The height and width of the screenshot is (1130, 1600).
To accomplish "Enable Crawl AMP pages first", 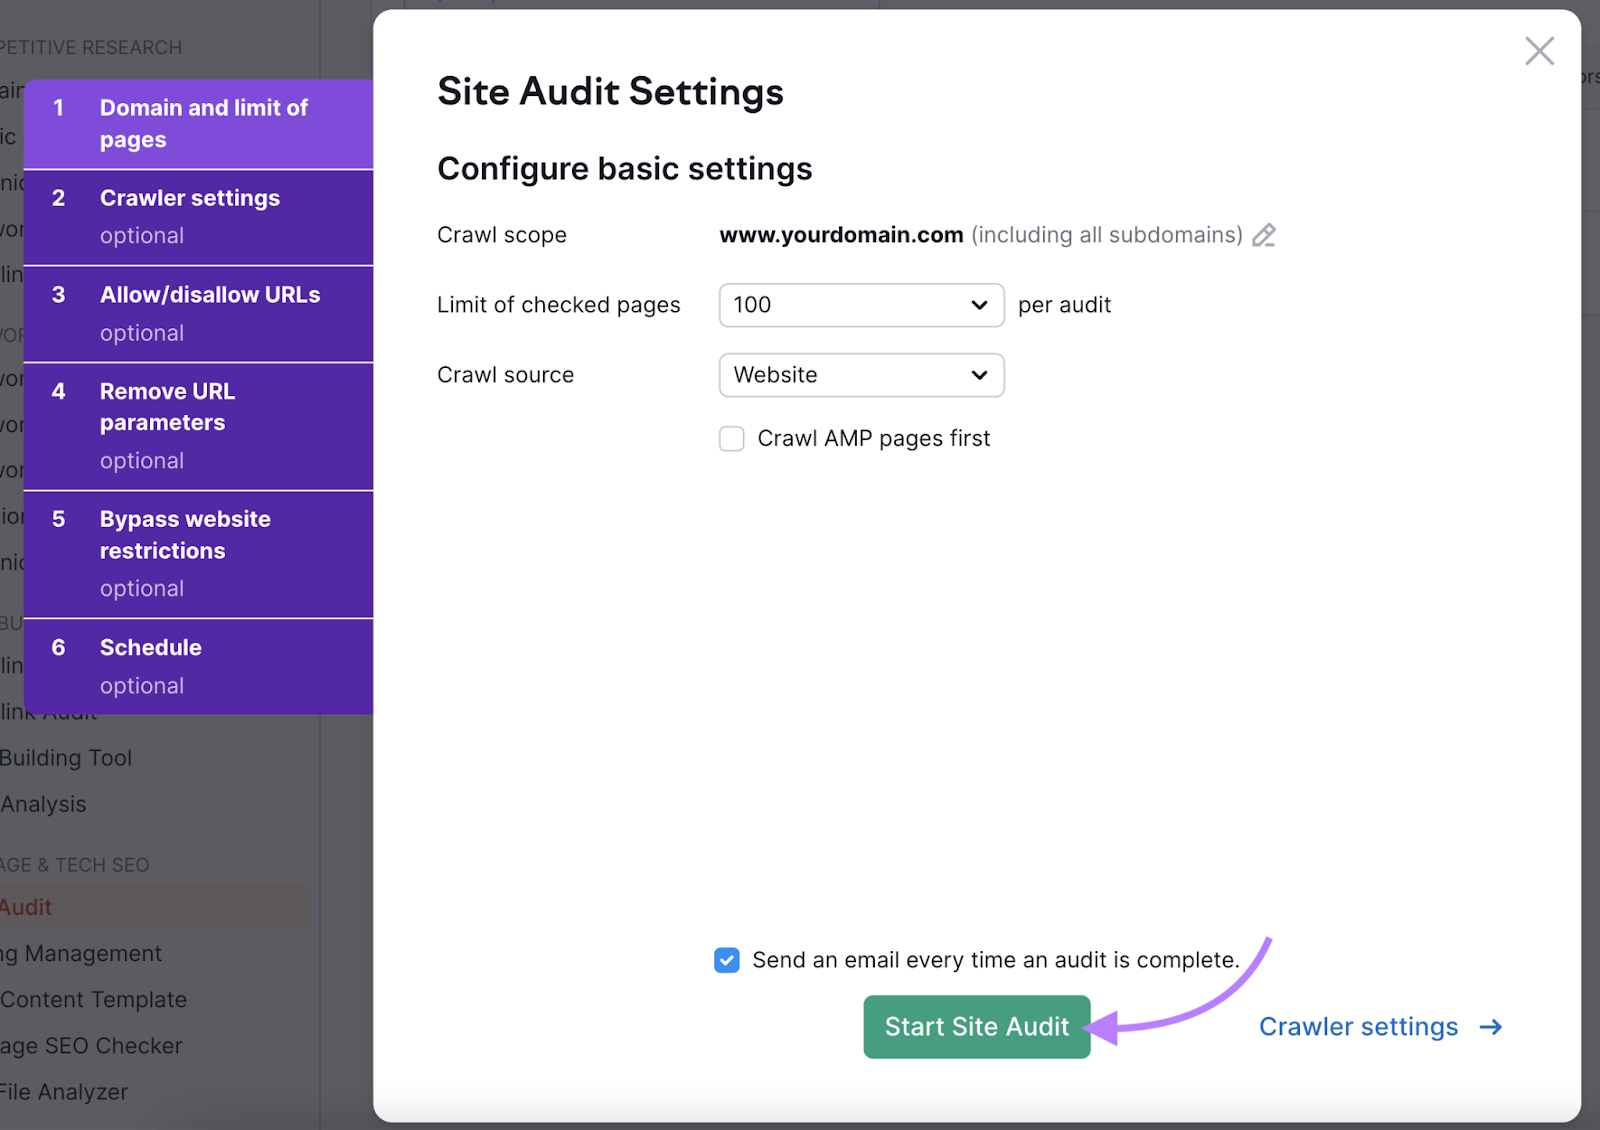I will point(731,438).
